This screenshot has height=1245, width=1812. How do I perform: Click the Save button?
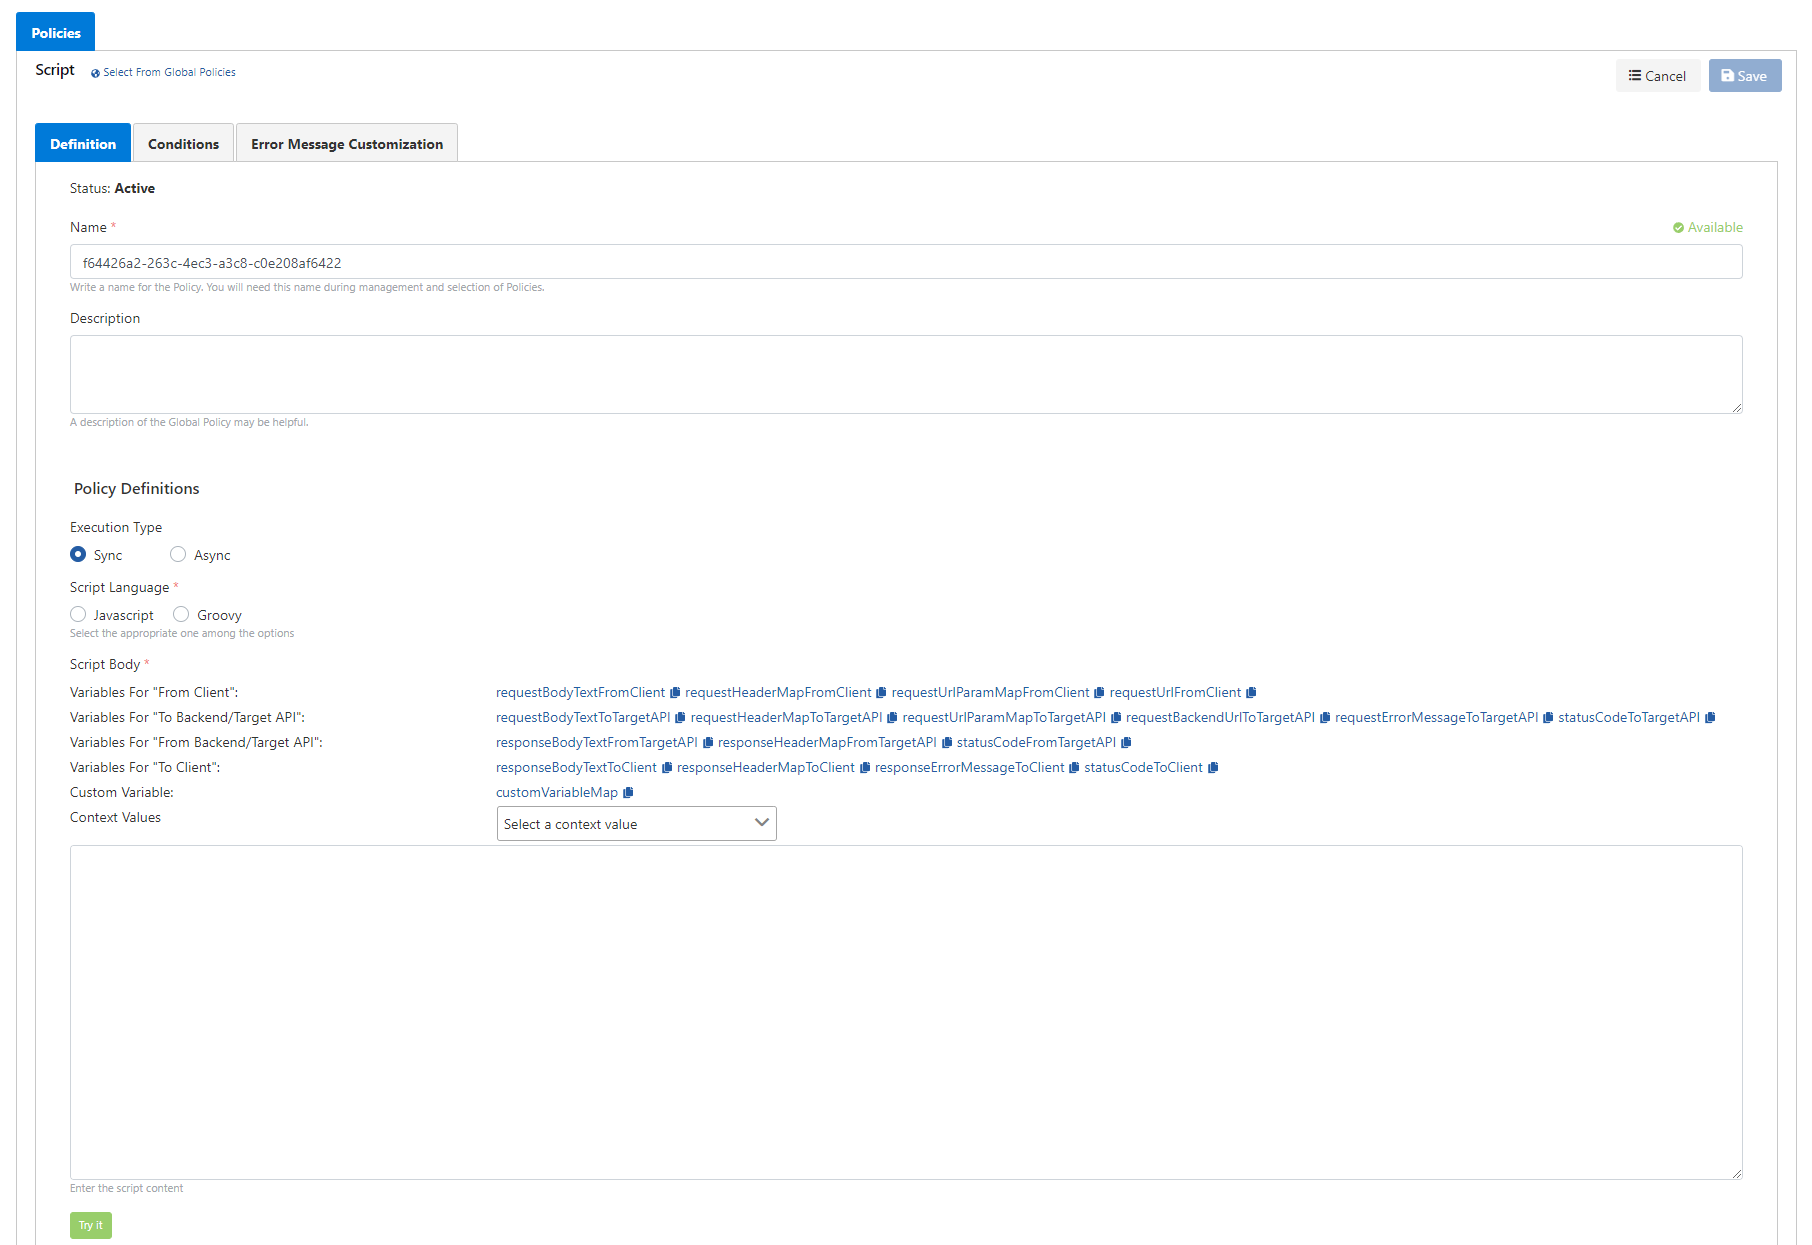tap(1744, 76)
